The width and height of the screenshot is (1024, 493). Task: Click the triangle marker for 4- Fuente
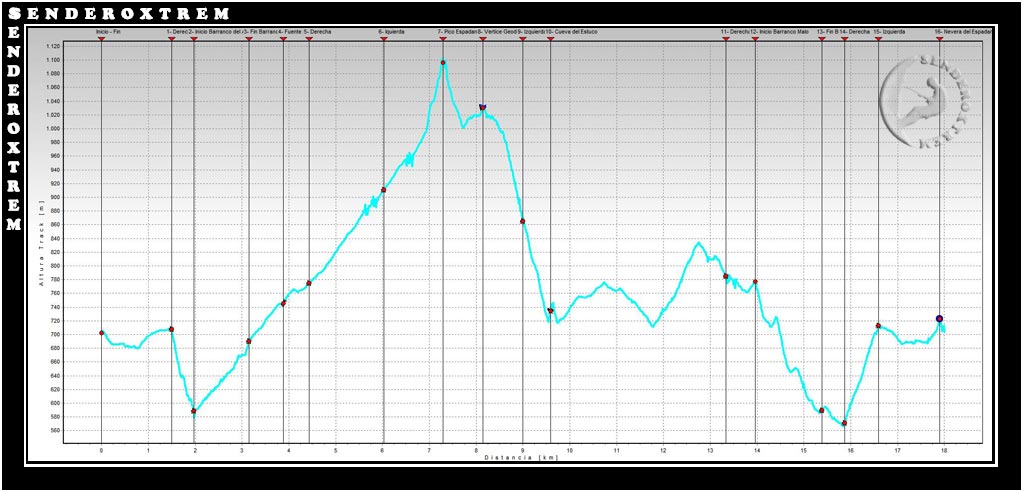(283, 39)
